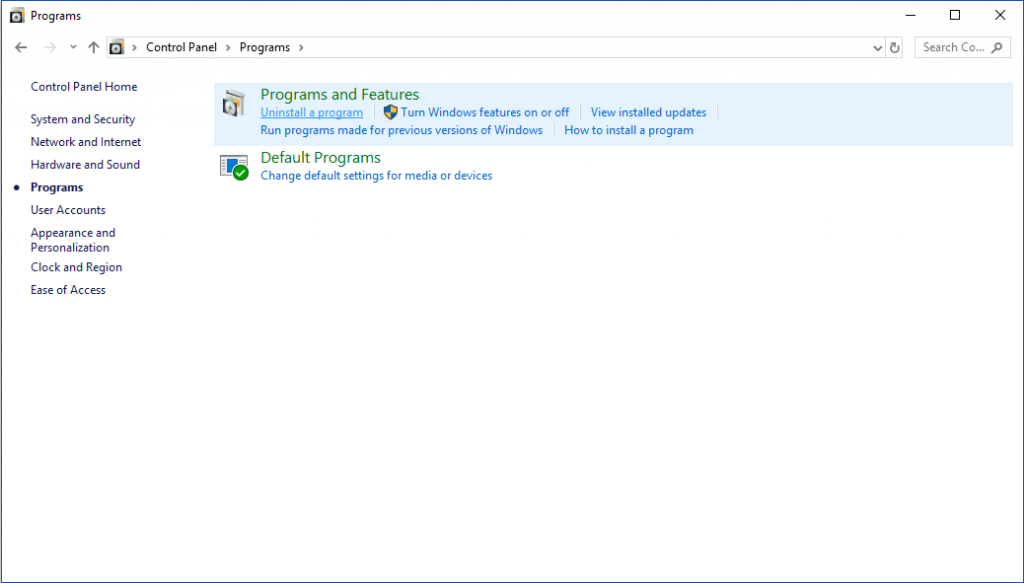Click How to install a program

pyautogui.click(x=629, y=130)
